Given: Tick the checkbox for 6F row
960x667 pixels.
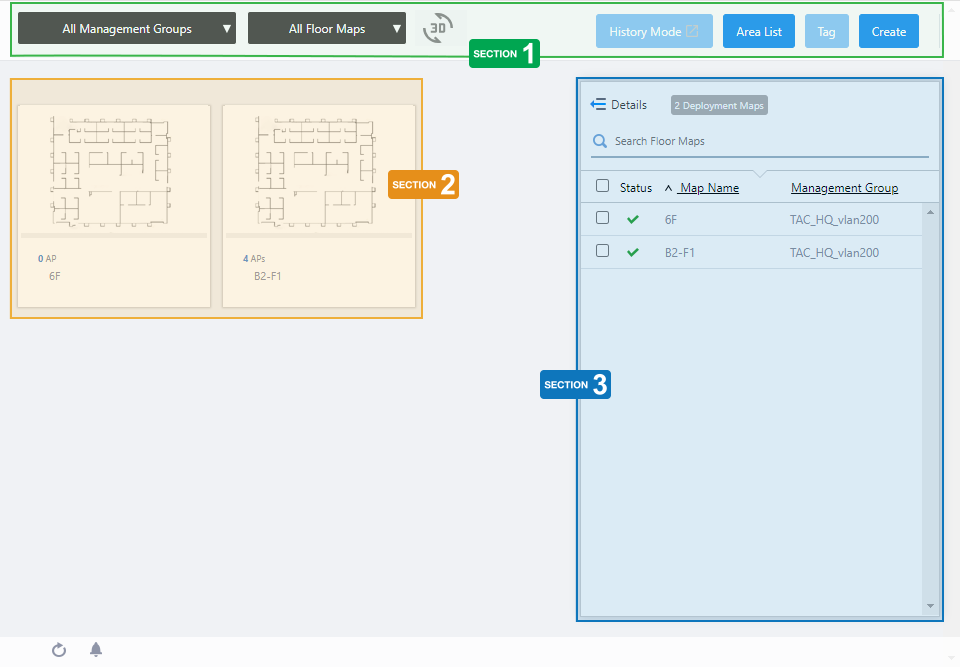Looking at the screenshot, I should point(602,218).
